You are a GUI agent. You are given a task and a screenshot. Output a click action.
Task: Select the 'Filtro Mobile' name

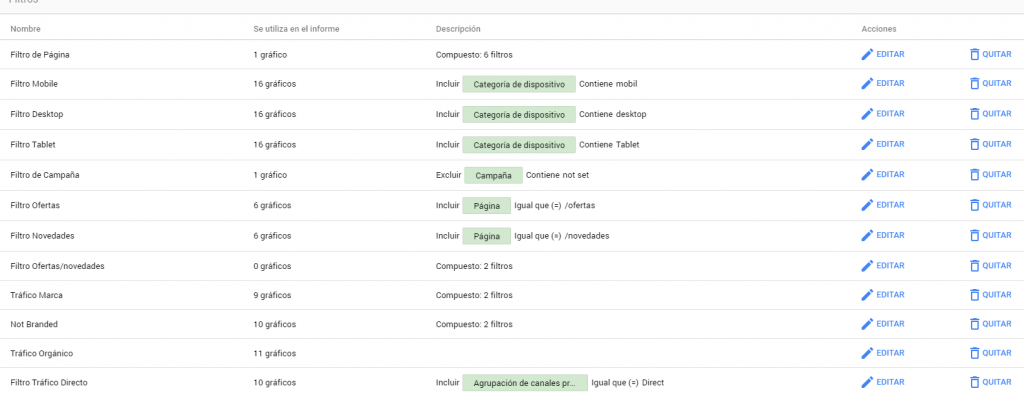pyautogui.click(x=35, y=84)
